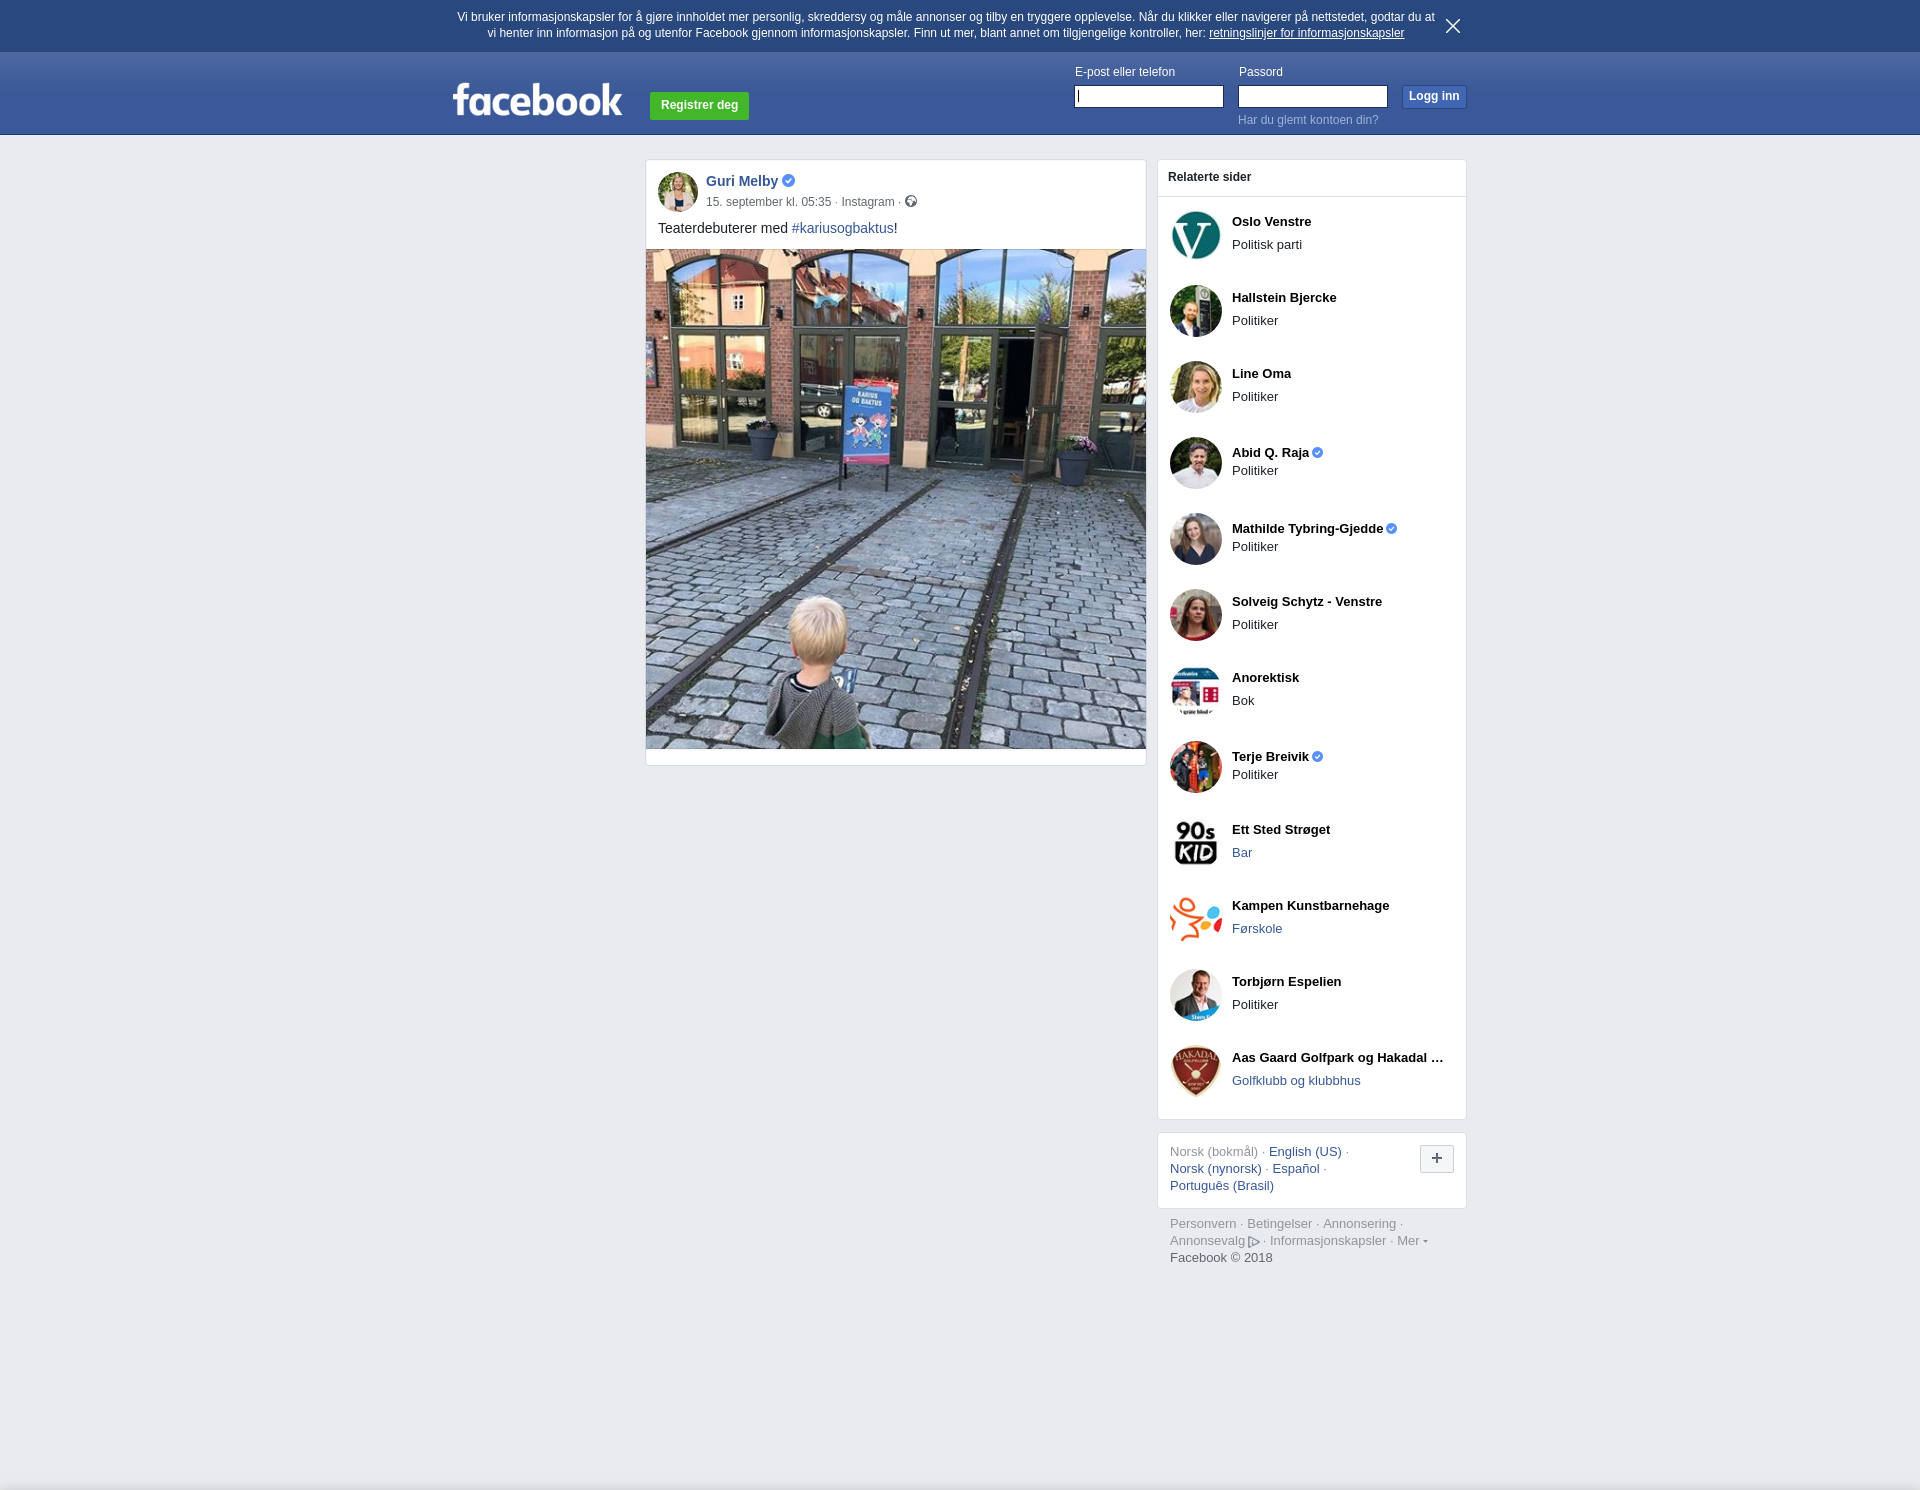Expand more languages with plus button
Image resolution: width=1920 pixels, height=1490 pixels.
pos(1436,1159)
